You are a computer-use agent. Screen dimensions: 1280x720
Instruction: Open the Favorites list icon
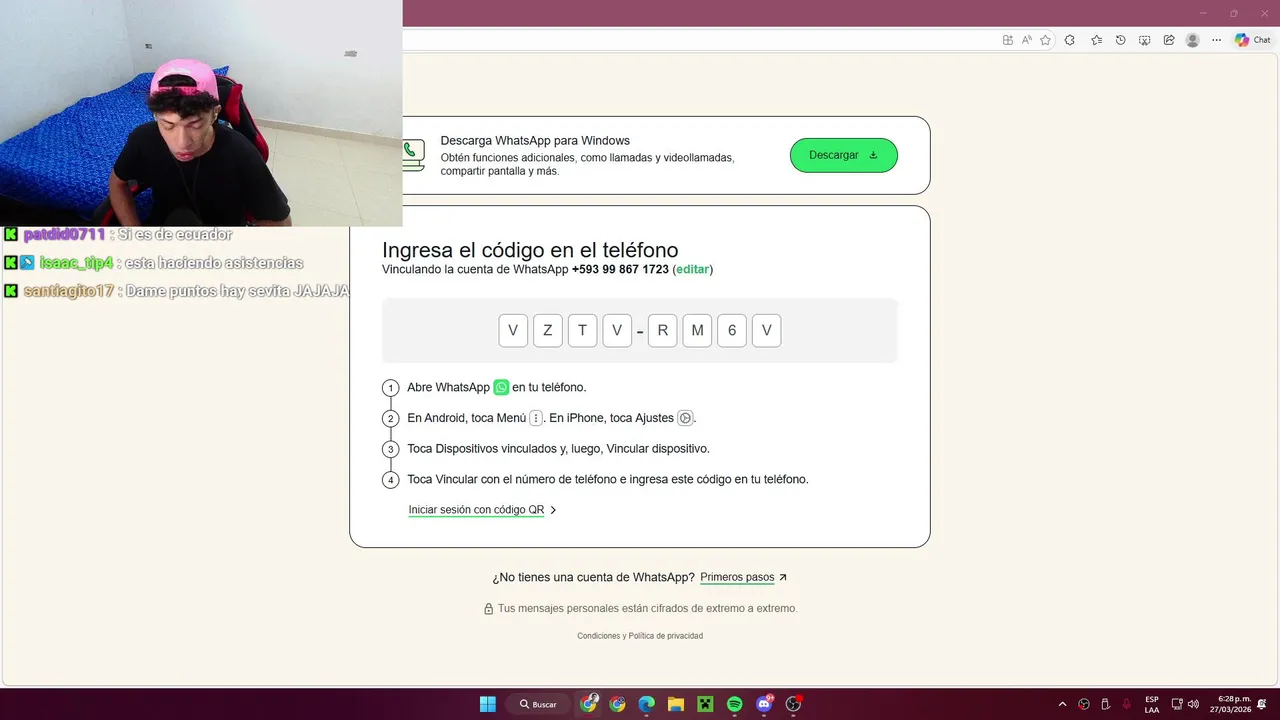pos(1096,40)
